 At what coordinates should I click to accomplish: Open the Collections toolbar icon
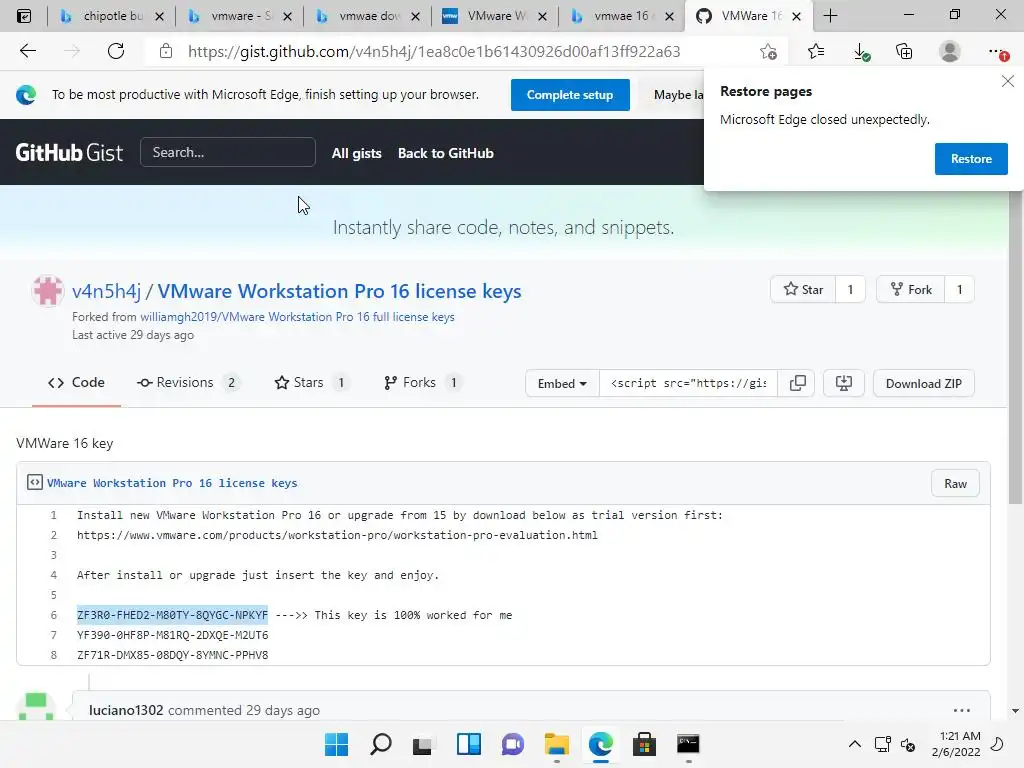[904, 52]
